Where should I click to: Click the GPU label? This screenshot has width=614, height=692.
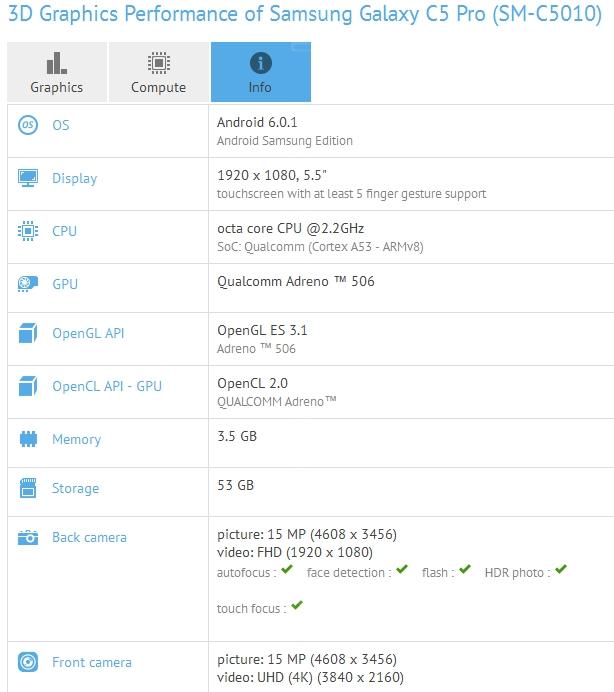[x=65, y=284]
